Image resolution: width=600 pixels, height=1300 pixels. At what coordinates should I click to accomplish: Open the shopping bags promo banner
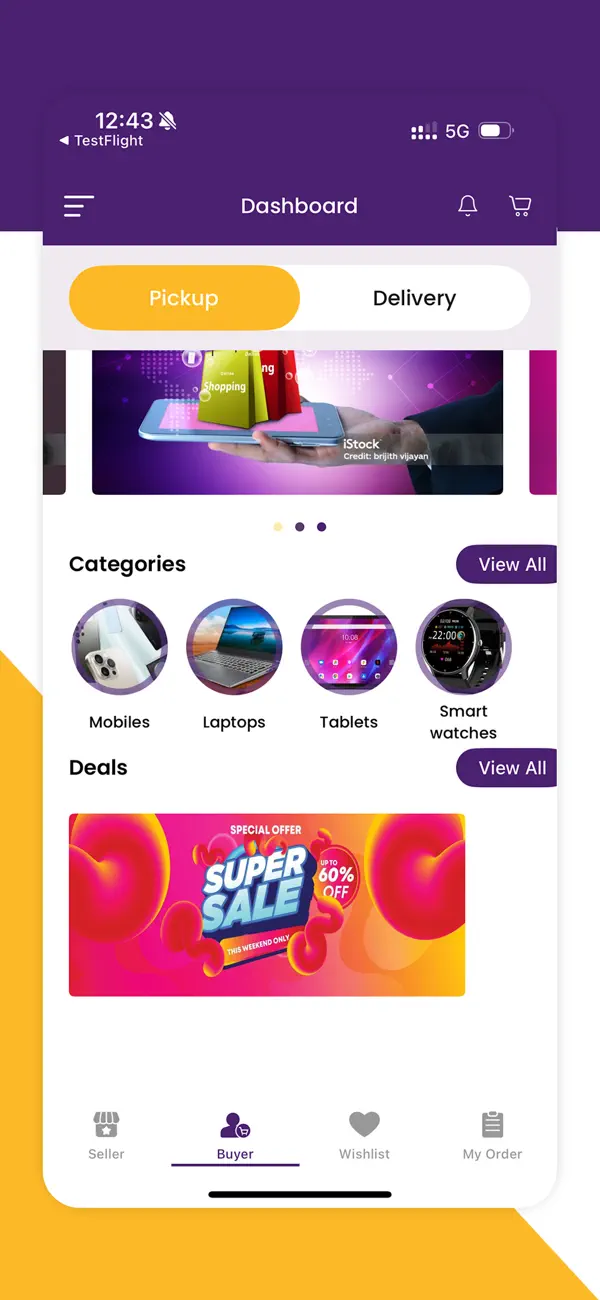point(297,422)
